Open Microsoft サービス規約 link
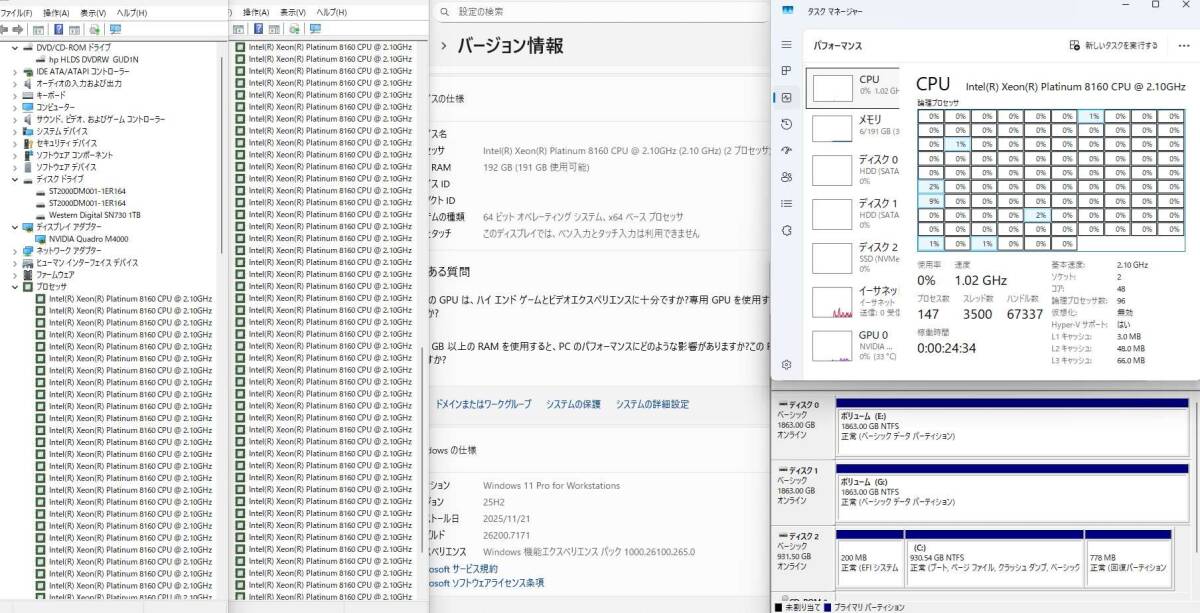This screenshot has height=613, width=1200. click(462, 568)
